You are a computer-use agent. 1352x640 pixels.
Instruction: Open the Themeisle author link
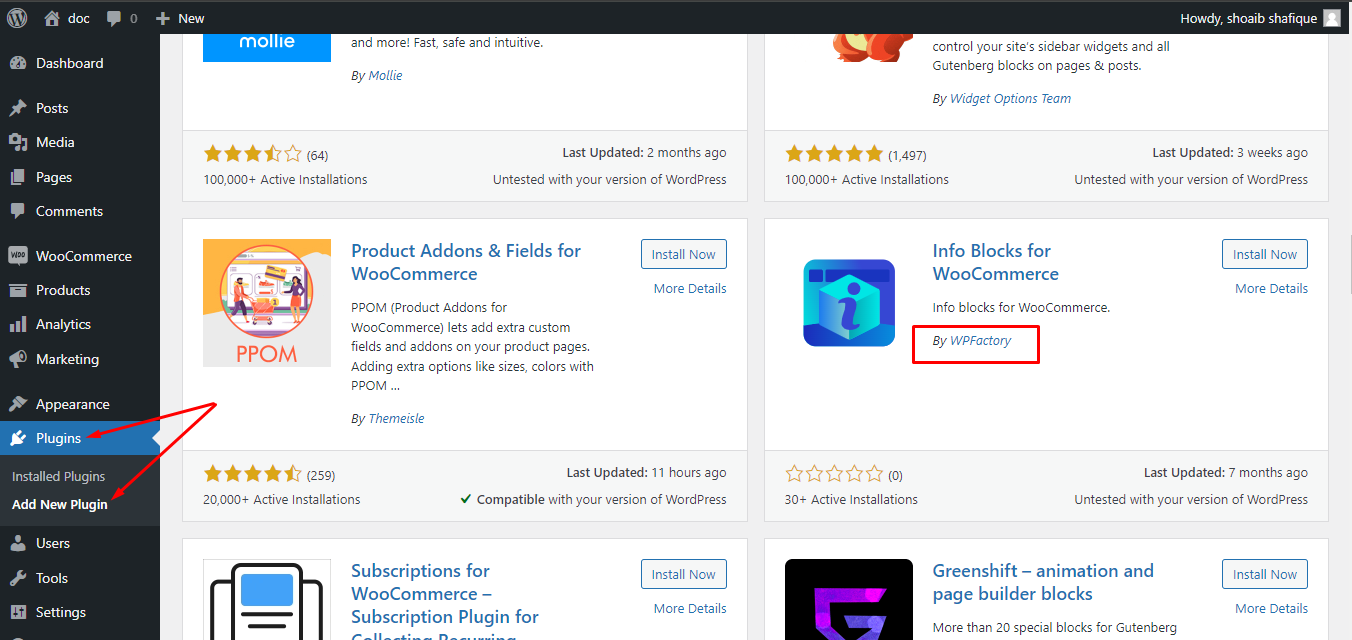click(396, 418)
